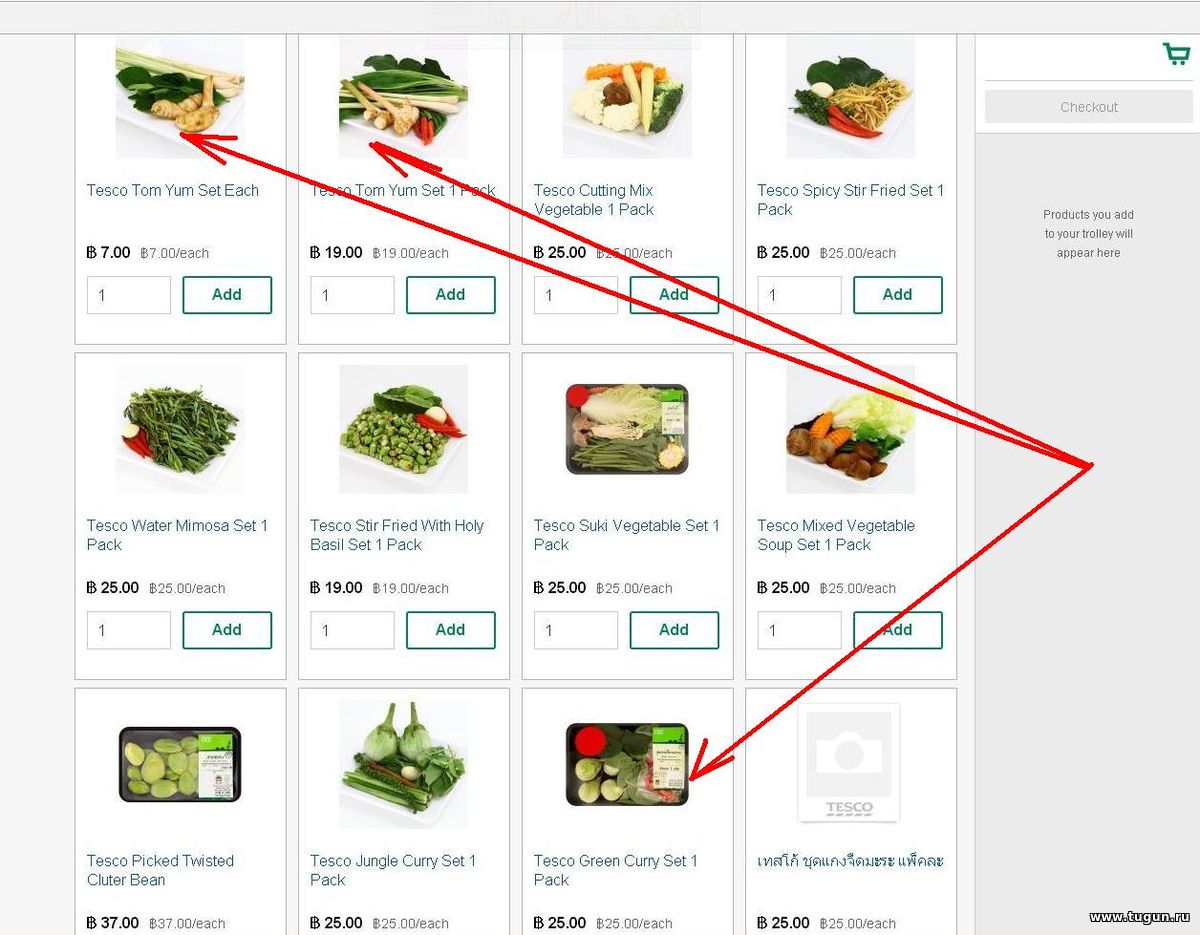Add Tesco Suki Vegetable Set to trolley
Screen dimensions: 1200x935
674,630
